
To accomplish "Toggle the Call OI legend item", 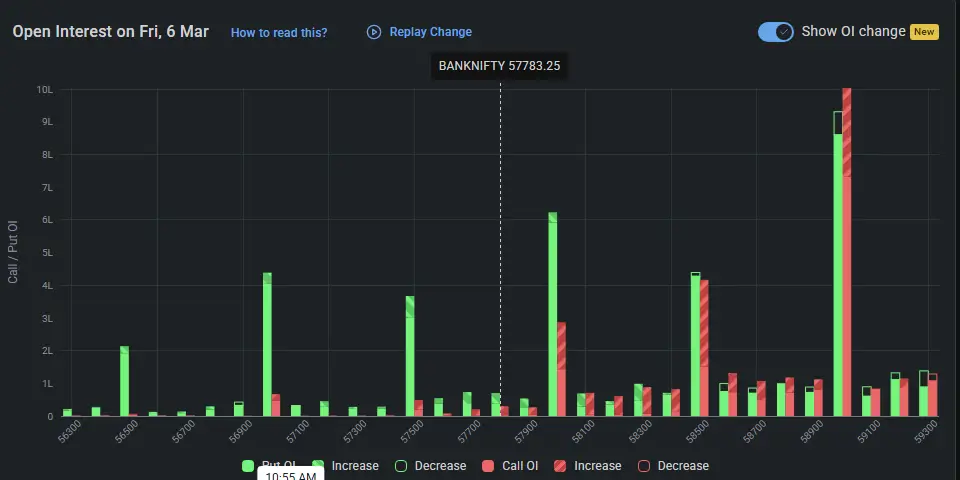I will click(x=510, y=466).
